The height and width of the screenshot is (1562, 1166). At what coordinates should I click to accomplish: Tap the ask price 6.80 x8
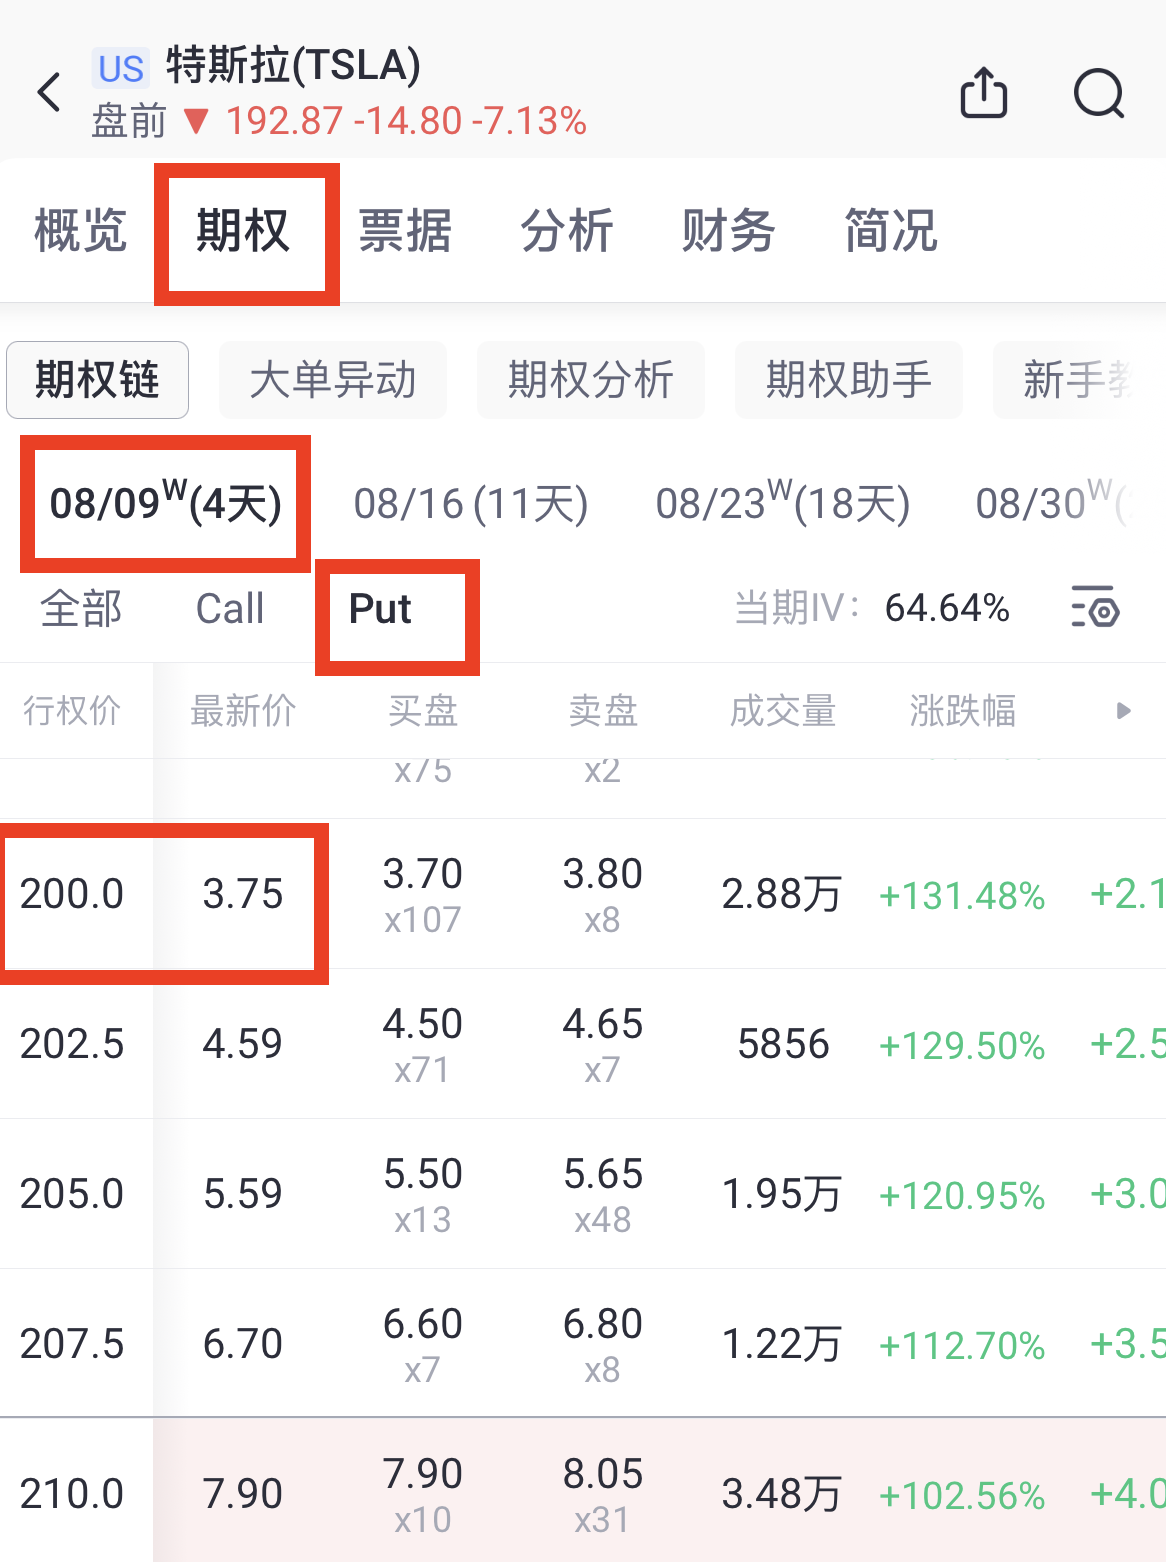(603, 1346)
